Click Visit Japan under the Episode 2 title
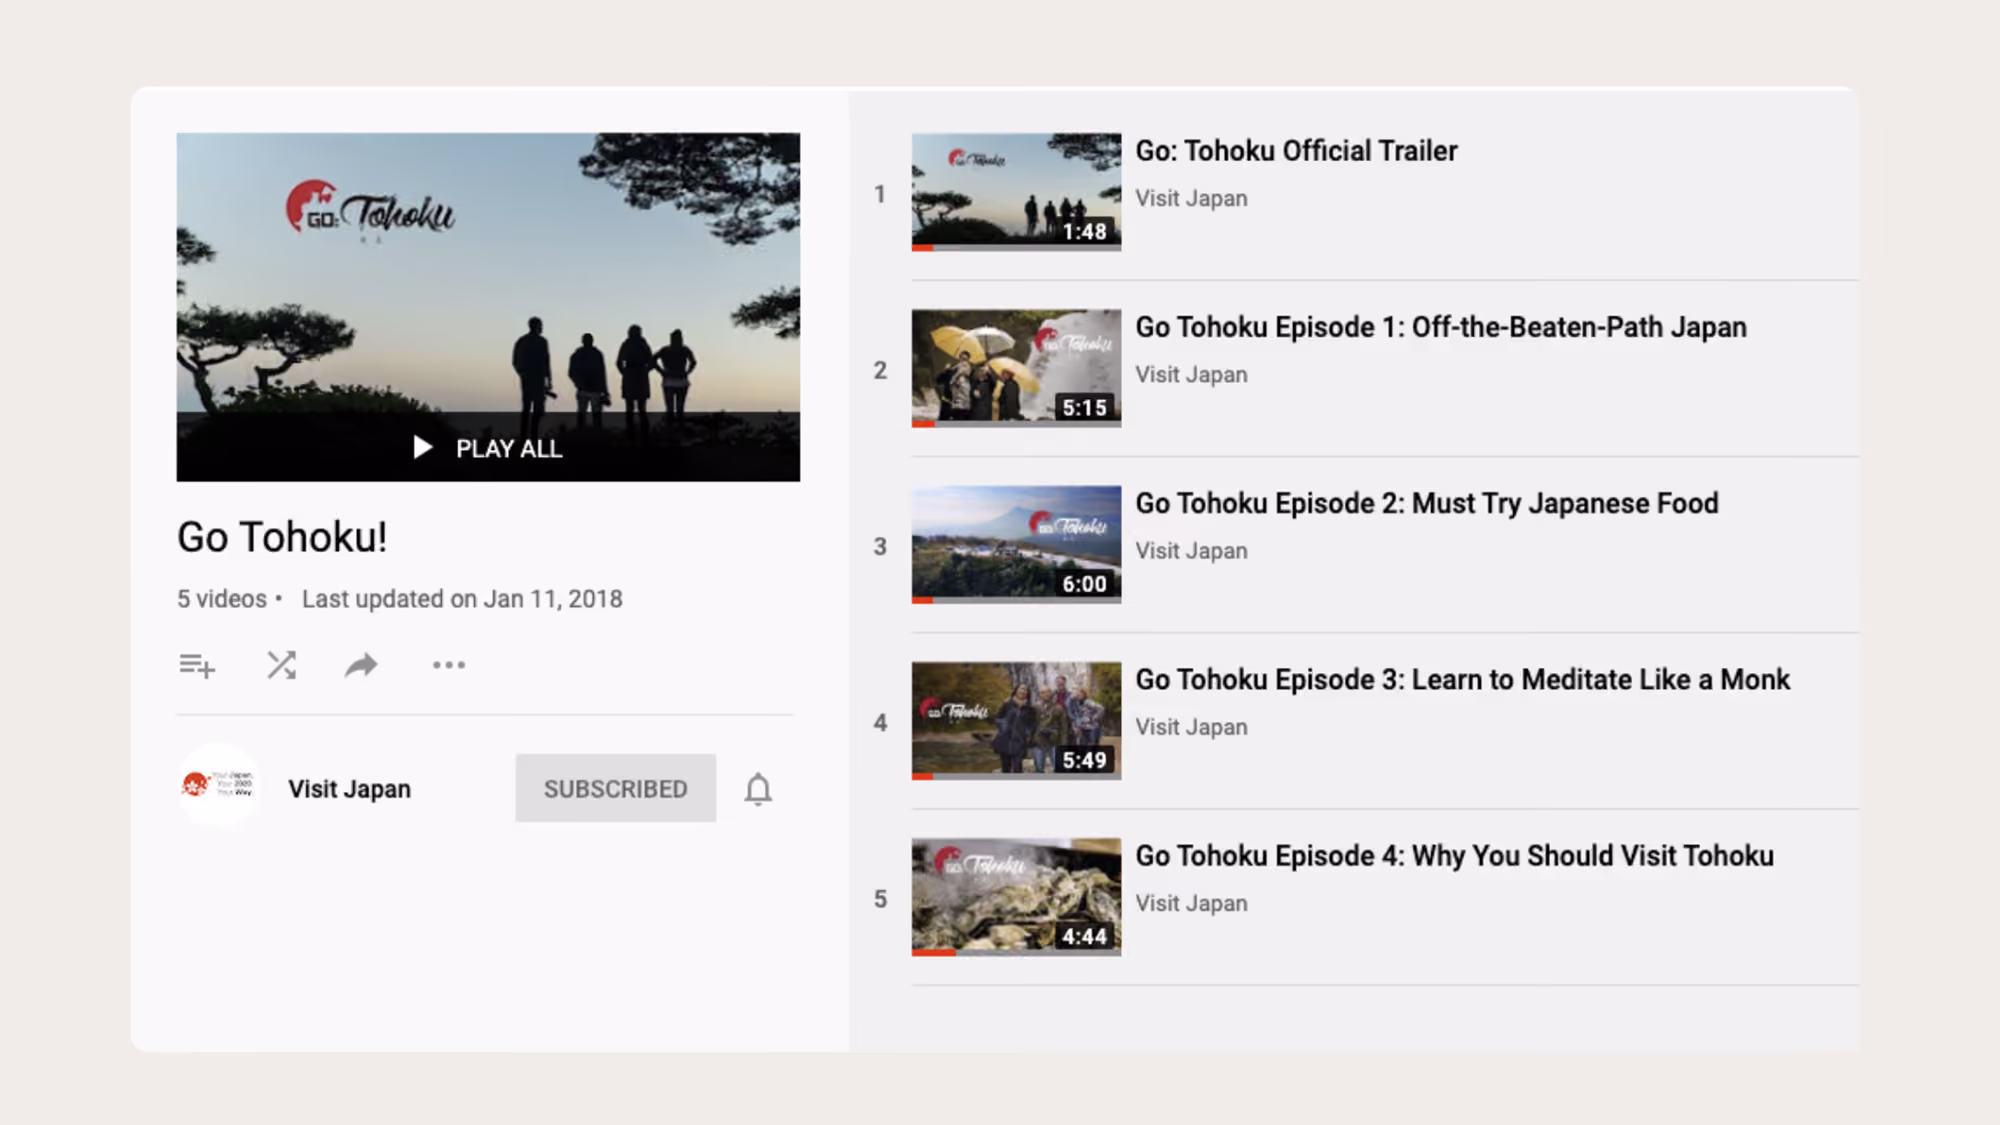 click(x=1191, y=550)
